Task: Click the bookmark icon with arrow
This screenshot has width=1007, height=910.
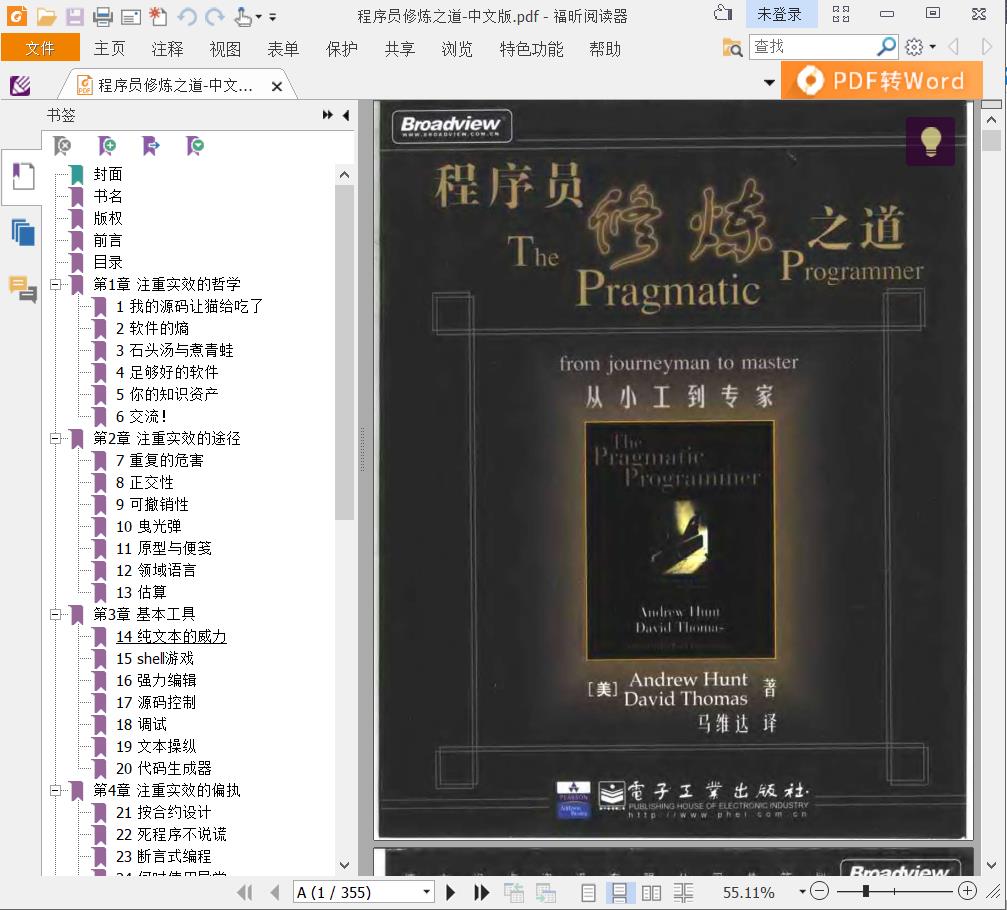Action: pos(151,146)
